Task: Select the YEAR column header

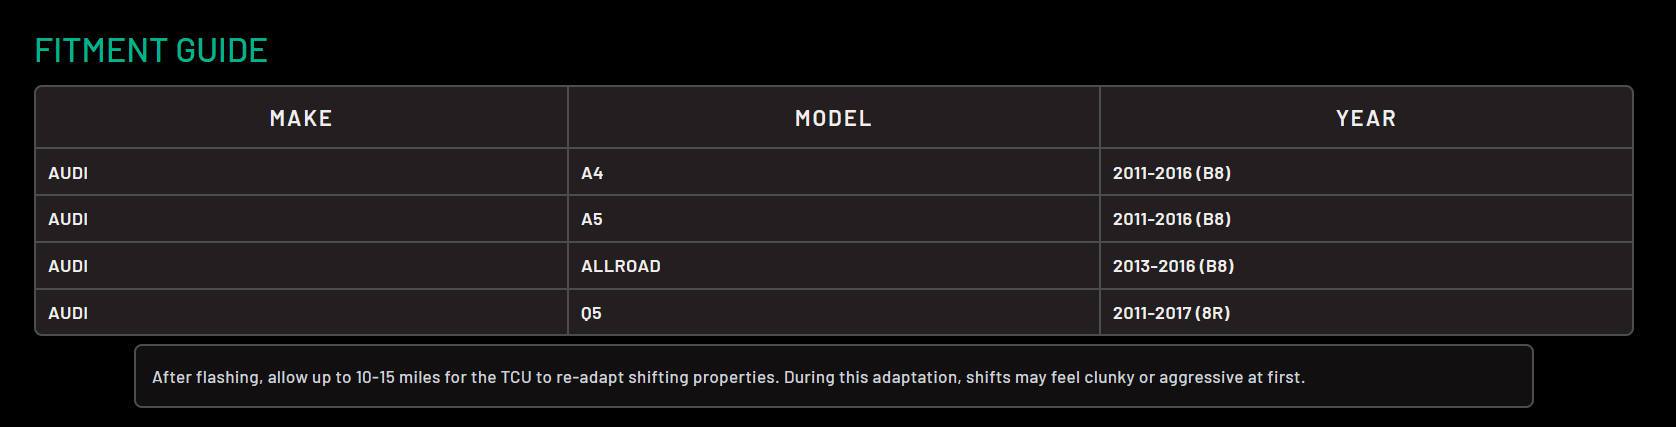Action: (1366, 119)
